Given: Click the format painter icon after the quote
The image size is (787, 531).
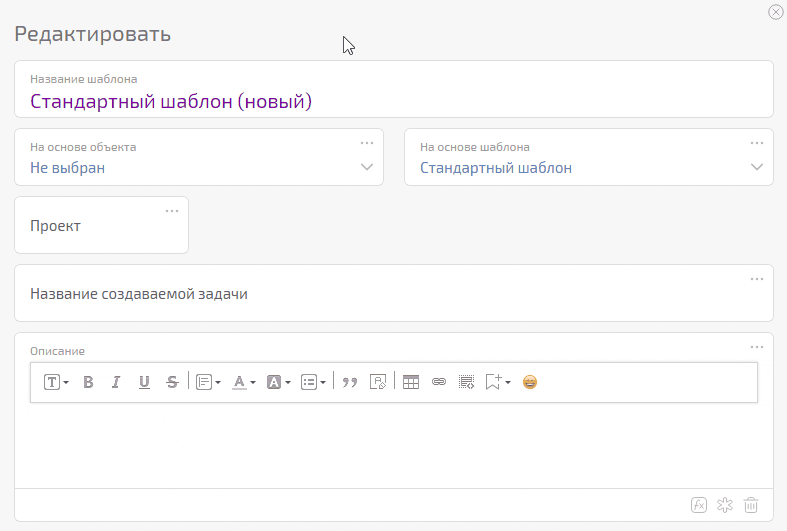Looking at the screenshot, I should coord(378,382).
